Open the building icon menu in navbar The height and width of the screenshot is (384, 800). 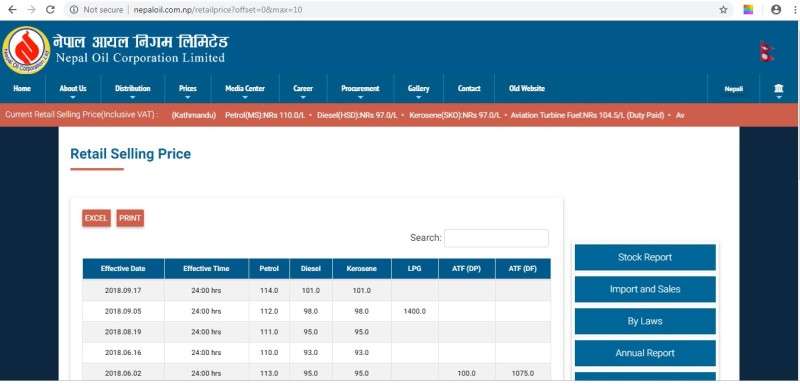coord(779,89)
